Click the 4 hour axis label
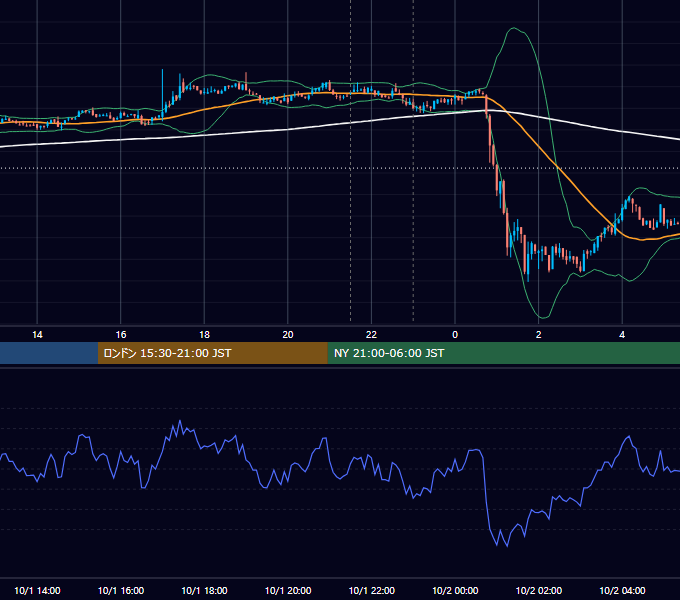Screen dimensions: 680x600 point(622,335)
